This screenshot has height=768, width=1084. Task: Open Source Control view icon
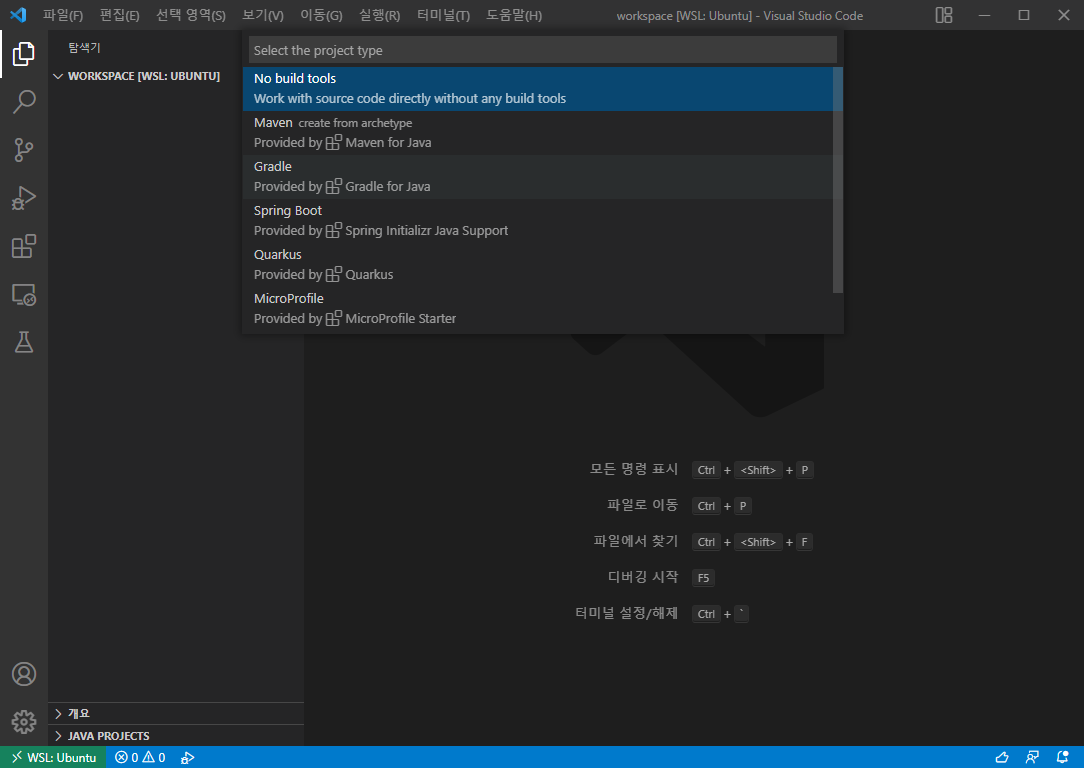(x=24, y=150)
